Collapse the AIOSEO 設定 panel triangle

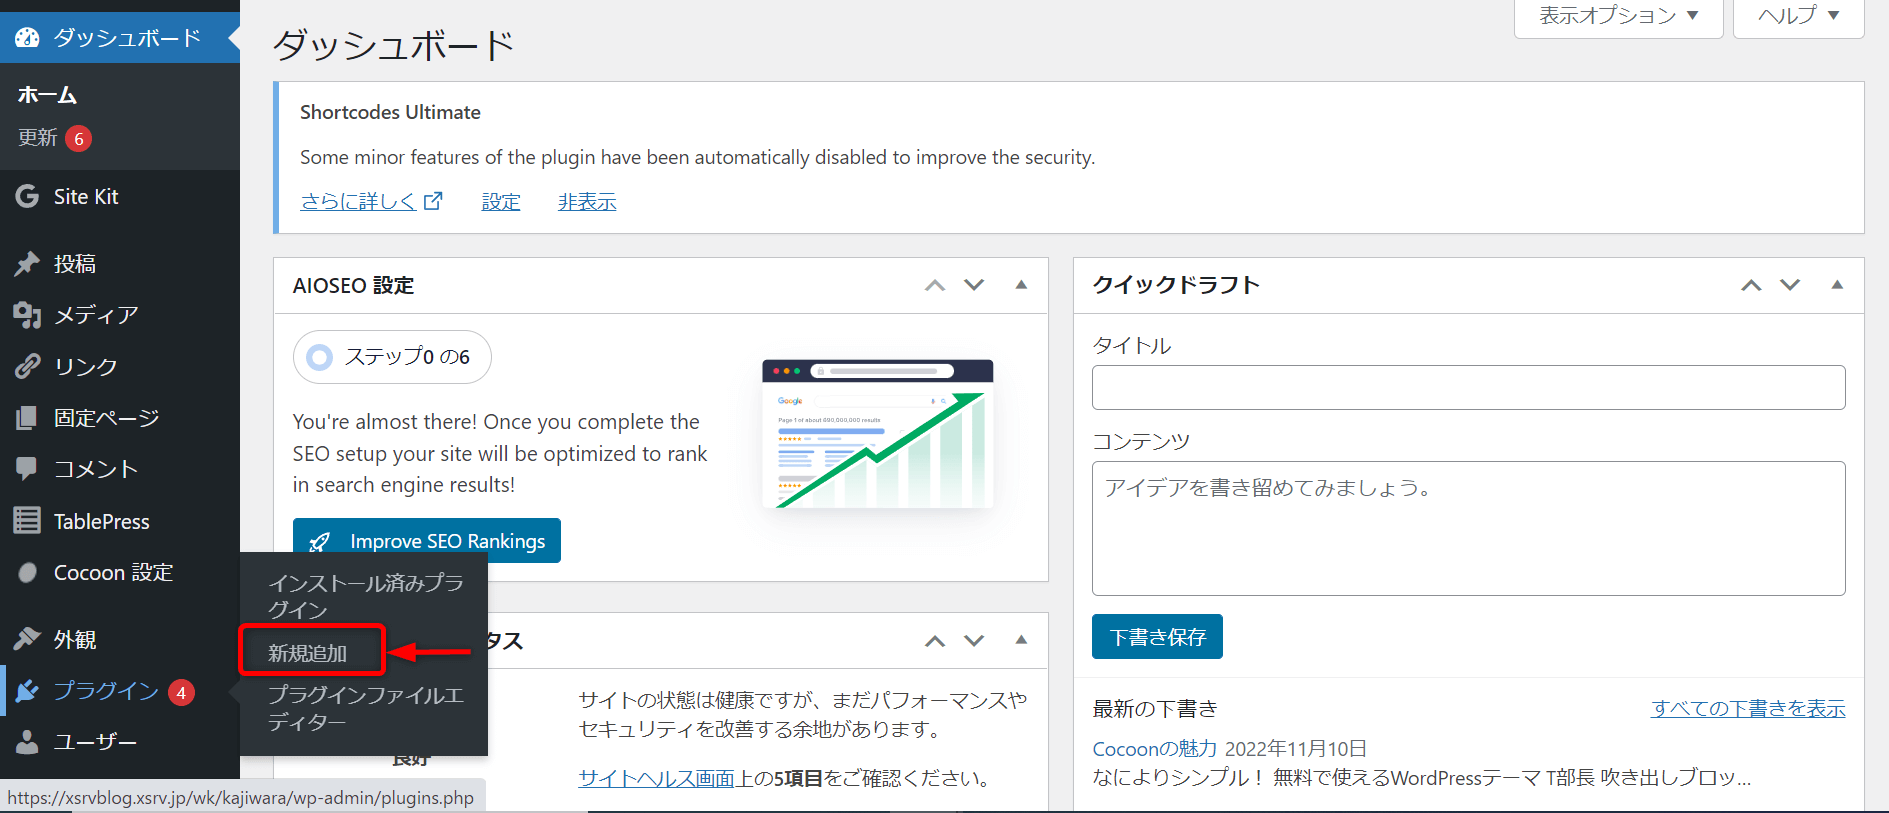click(x=1021, y=285)
